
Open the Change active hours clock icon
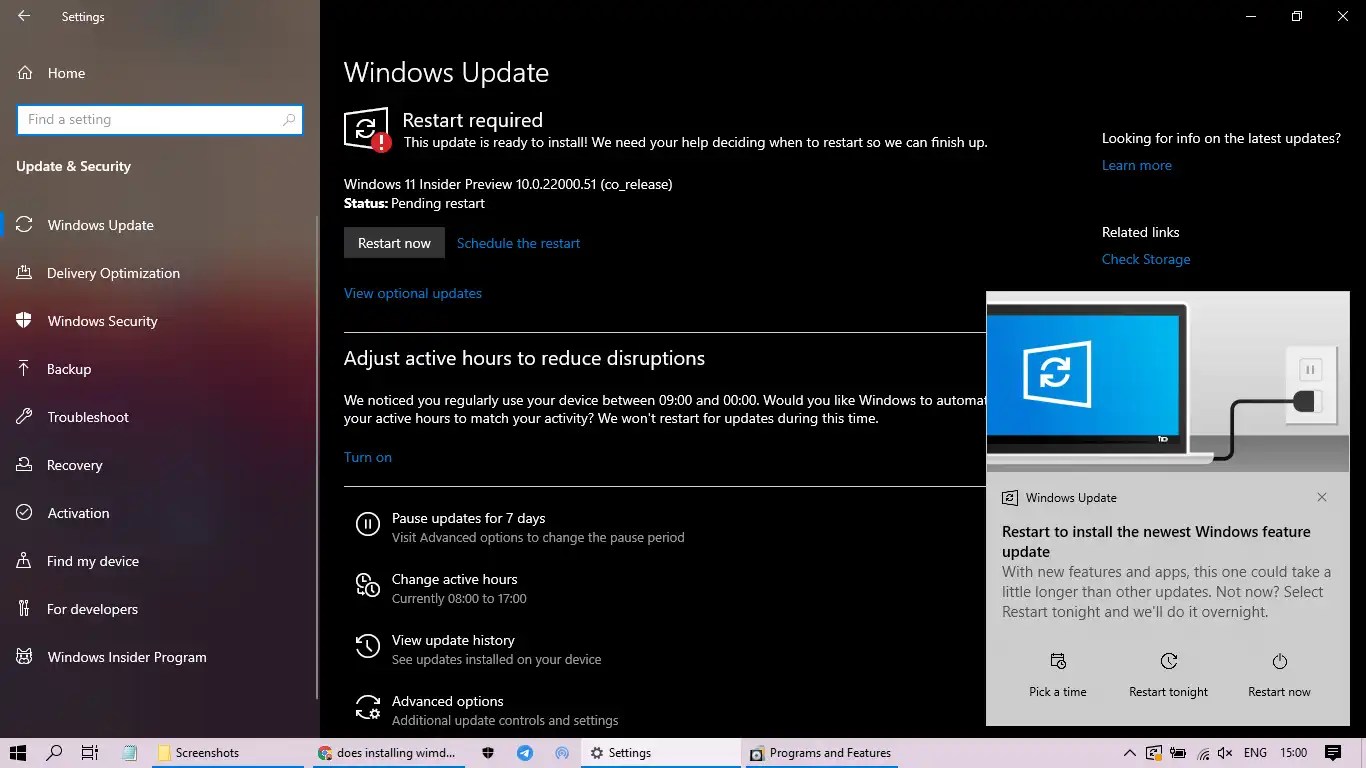click(x=368, y=585)
